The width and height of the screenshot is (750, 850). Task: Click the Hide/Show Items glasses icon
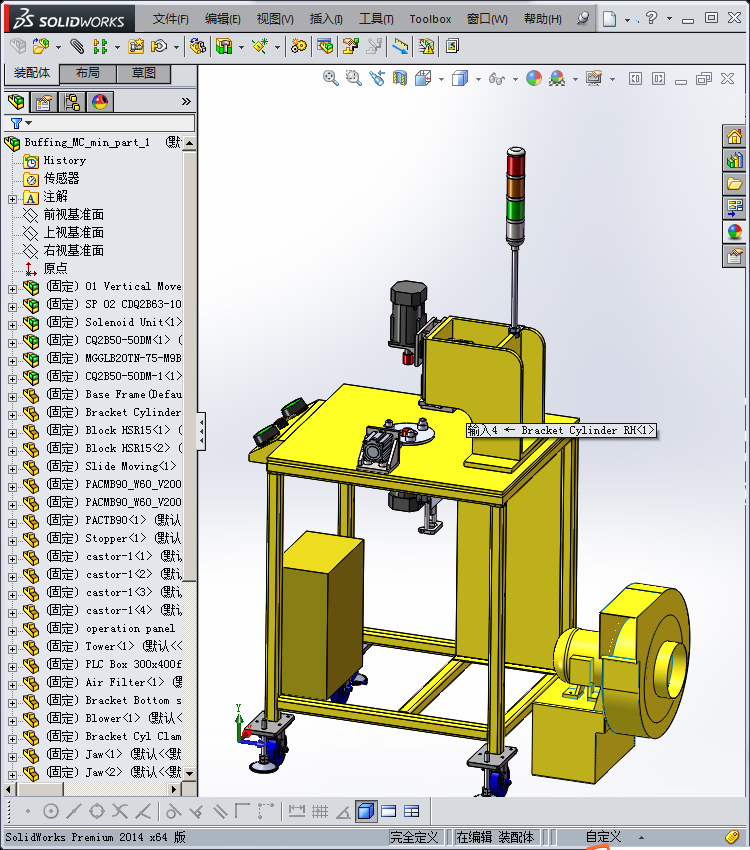pos(496,79)
